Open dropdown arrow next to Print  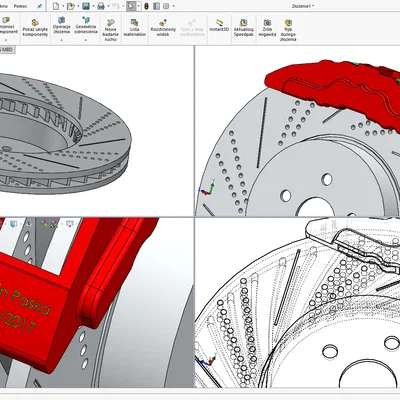108,6
